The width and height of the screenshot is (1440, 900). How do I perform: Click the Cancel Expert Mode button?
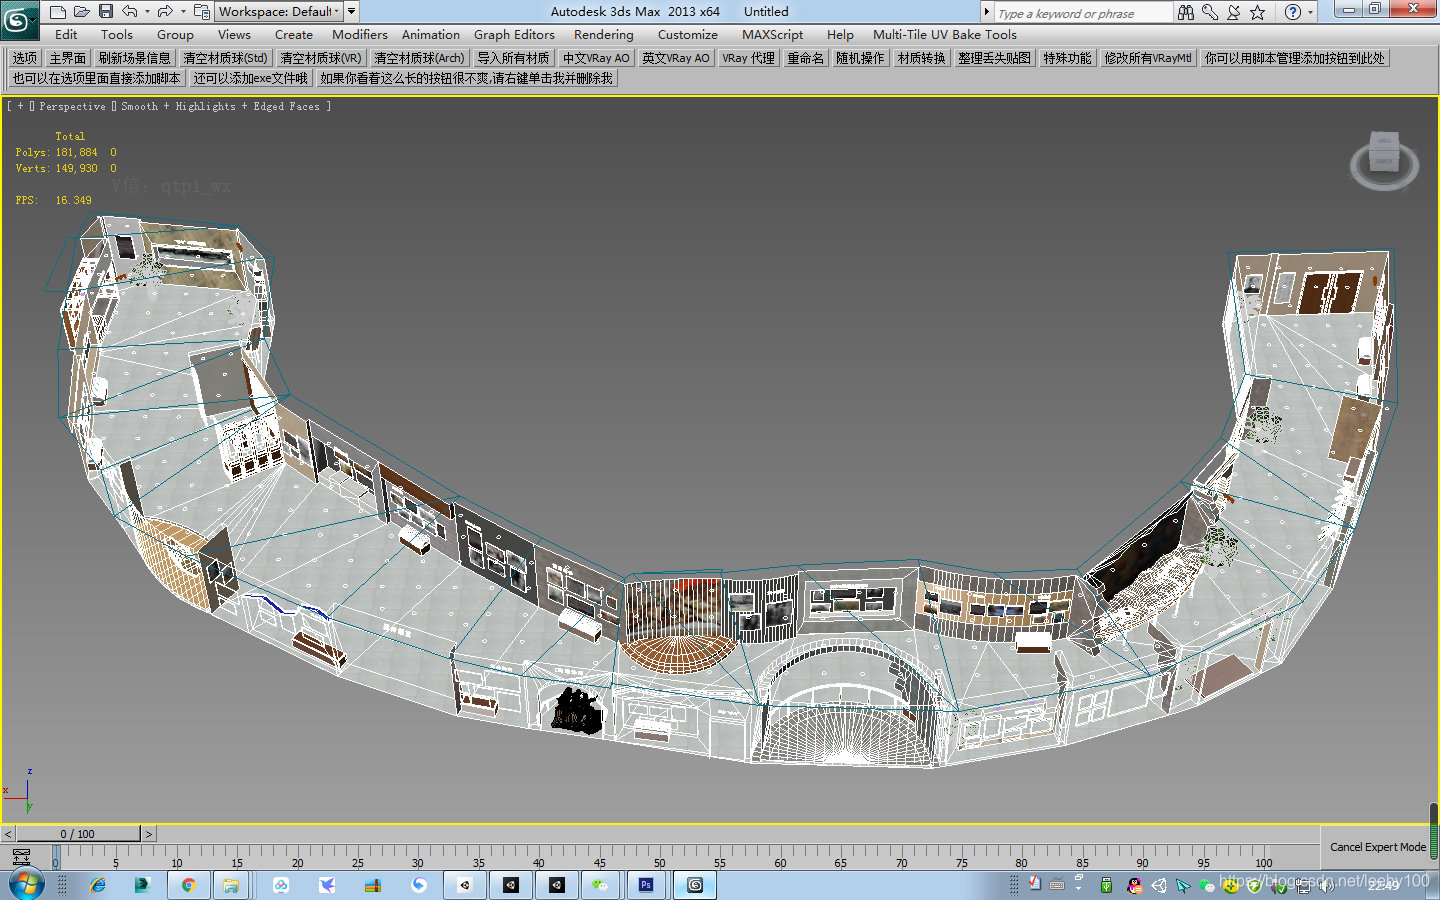pos(1377,847)
